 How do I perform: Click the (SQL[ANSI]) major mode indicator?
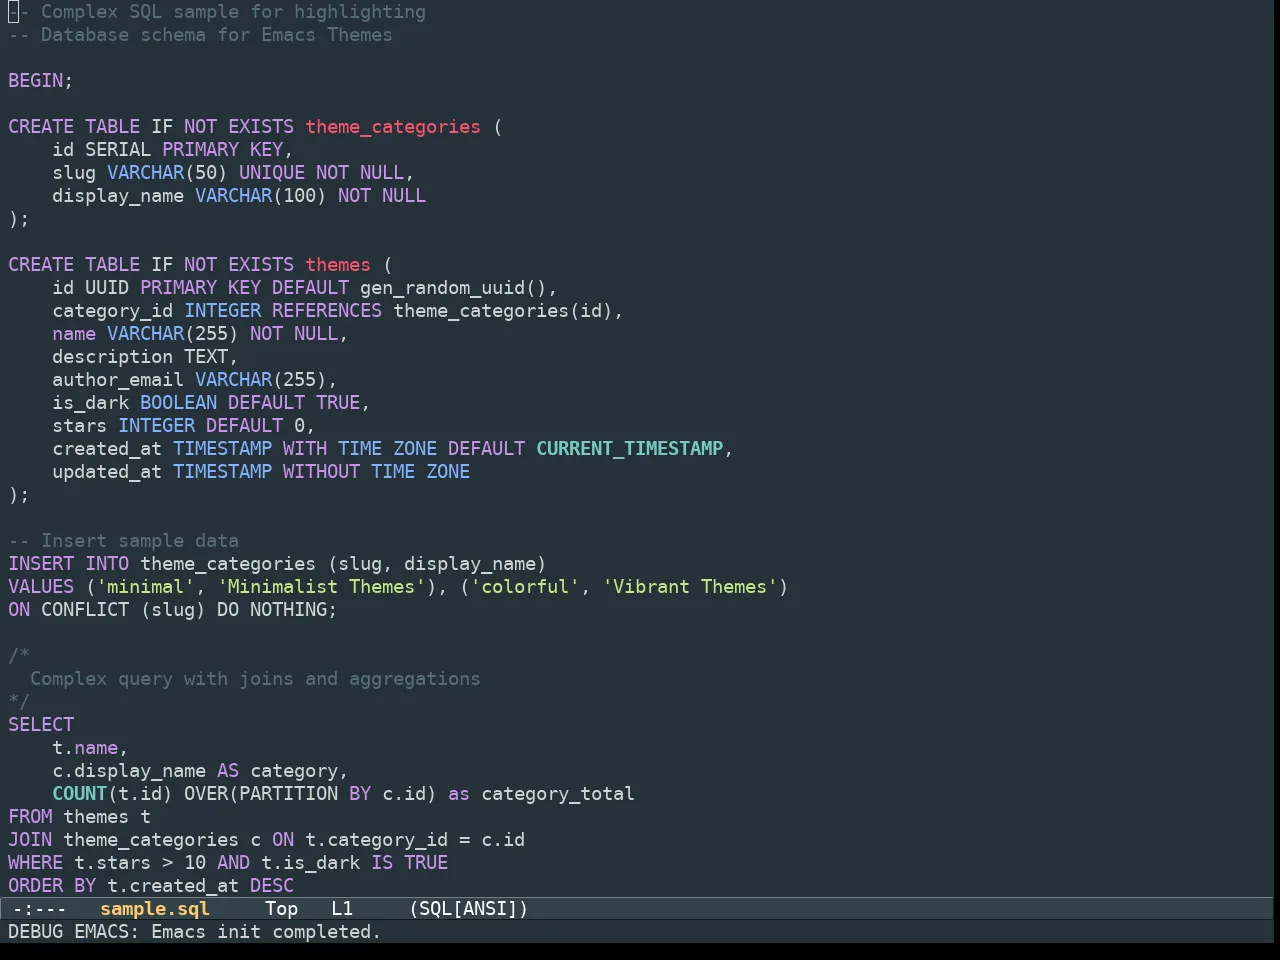[x=469, y=908]
